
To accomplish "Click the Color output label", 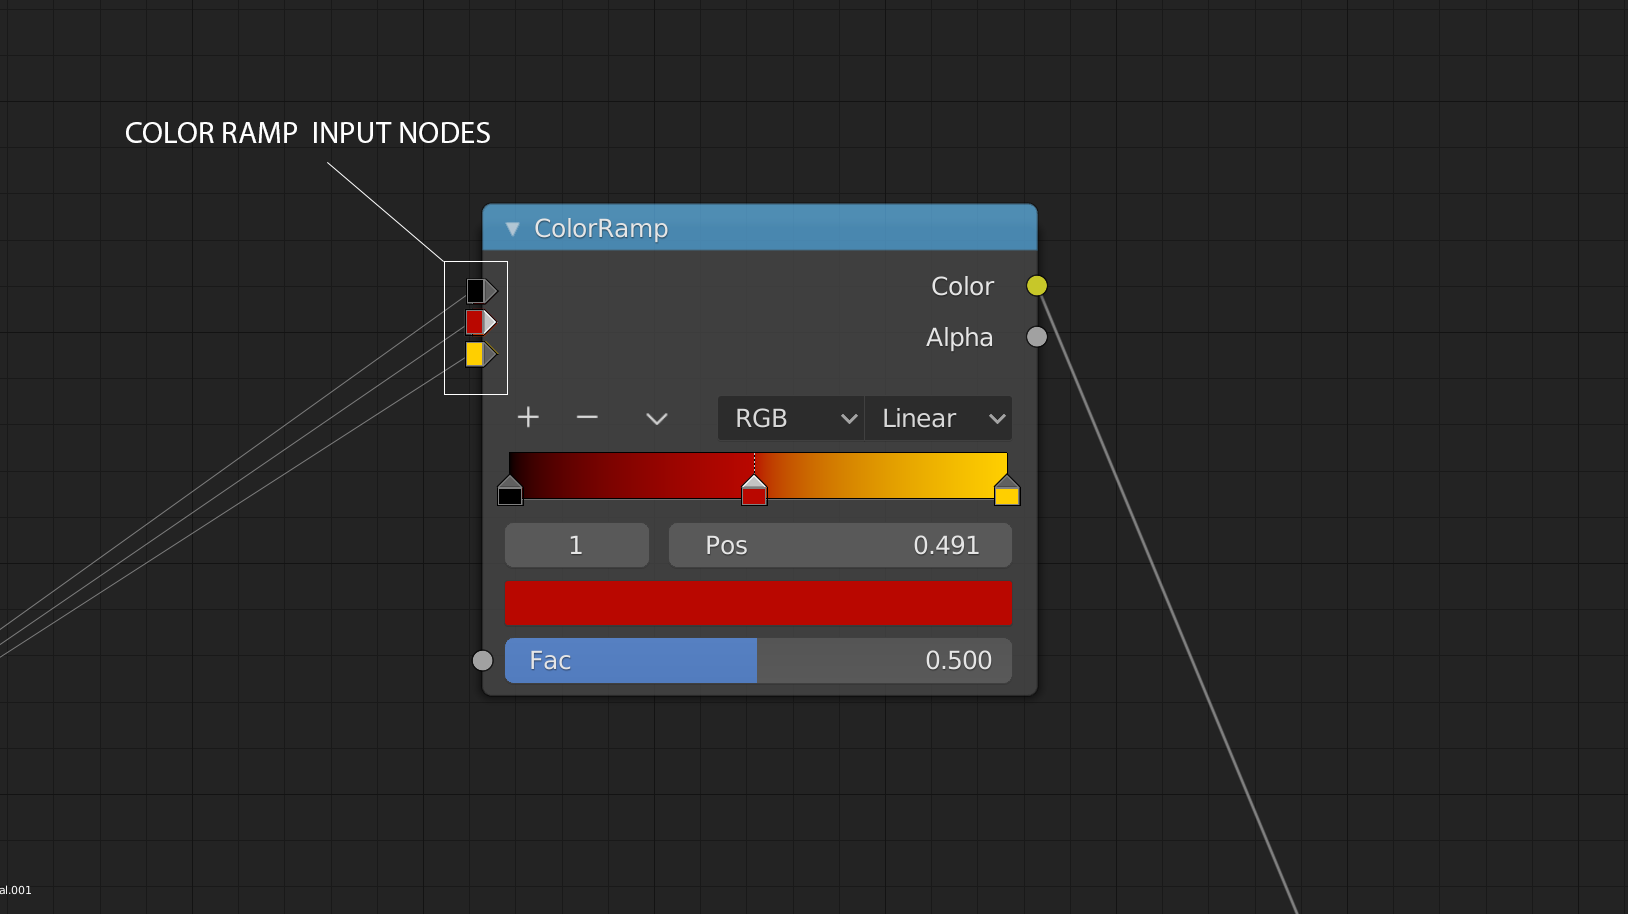I will click(962, 286).
